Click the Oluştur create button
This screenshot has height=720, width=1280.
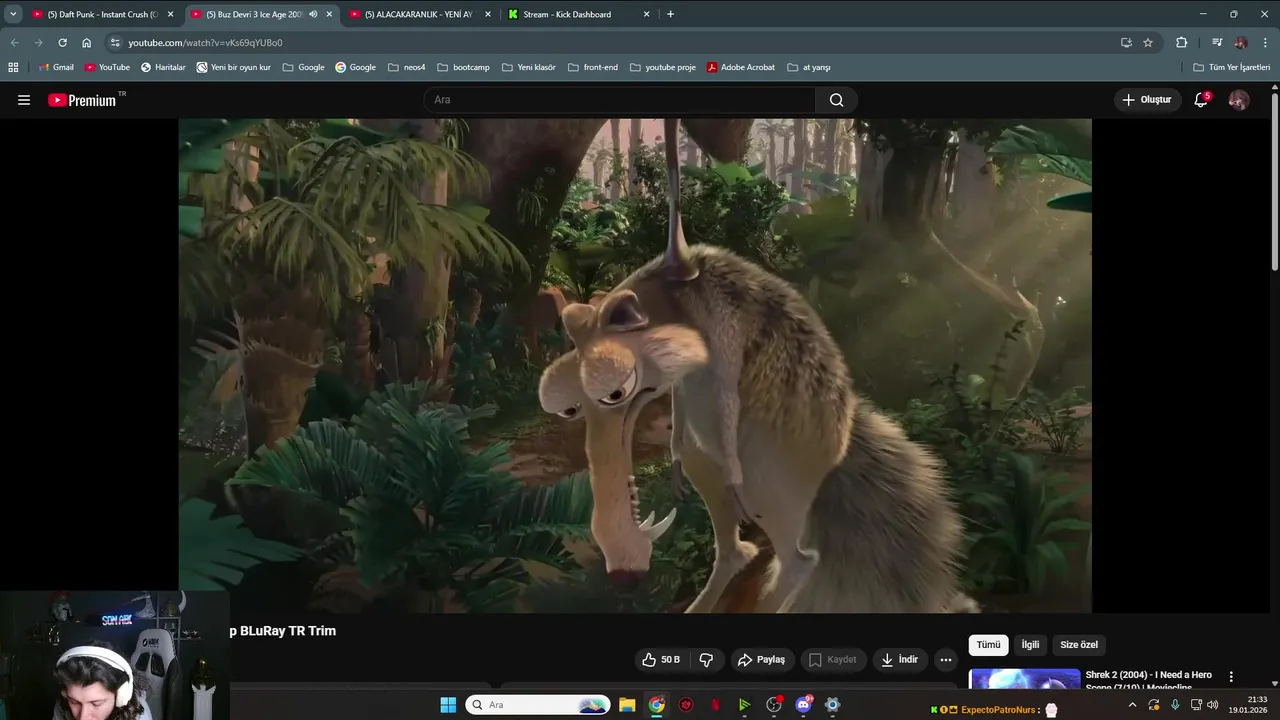(x=1146, y=100)
